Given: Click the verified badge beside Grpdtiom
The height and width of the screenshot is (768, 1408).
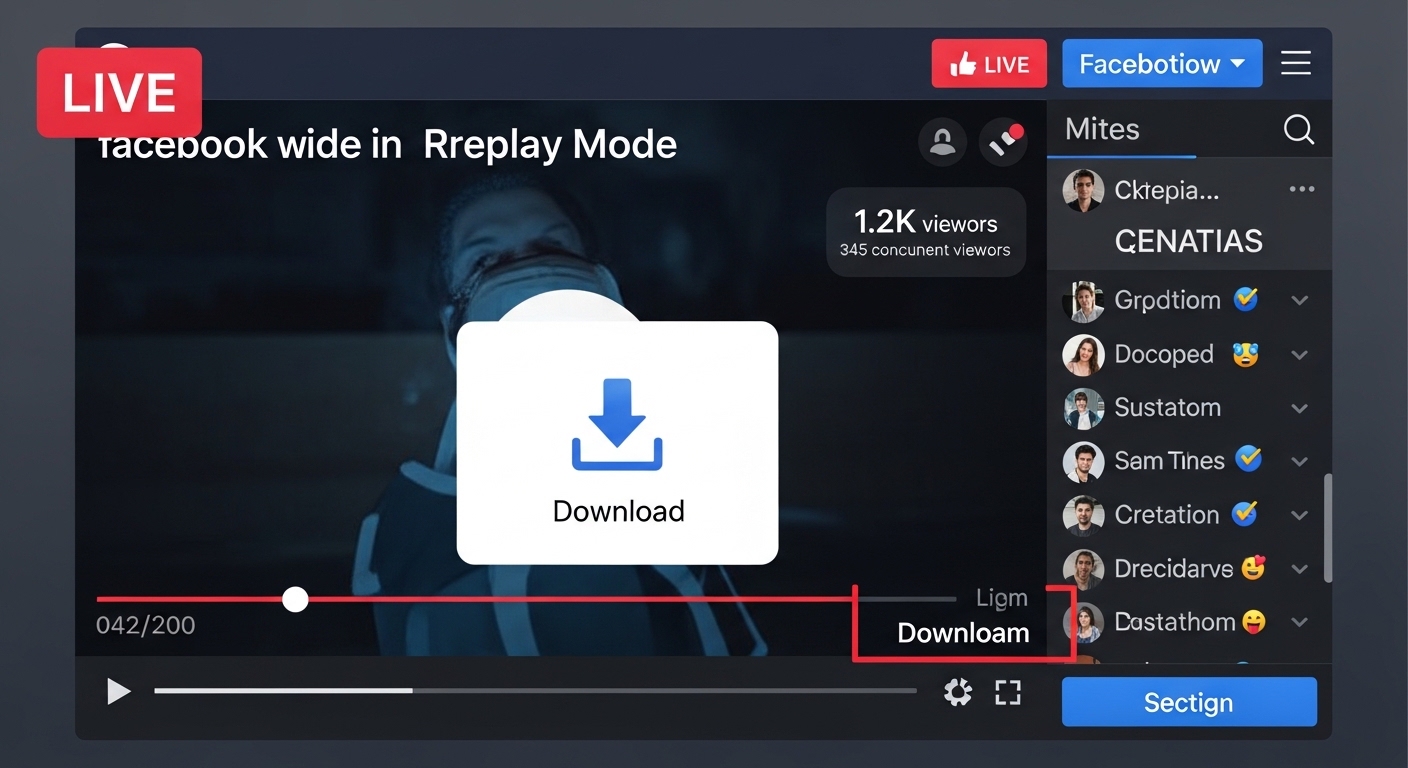Looking at the screenshot, I should (x=1246, y=300).
